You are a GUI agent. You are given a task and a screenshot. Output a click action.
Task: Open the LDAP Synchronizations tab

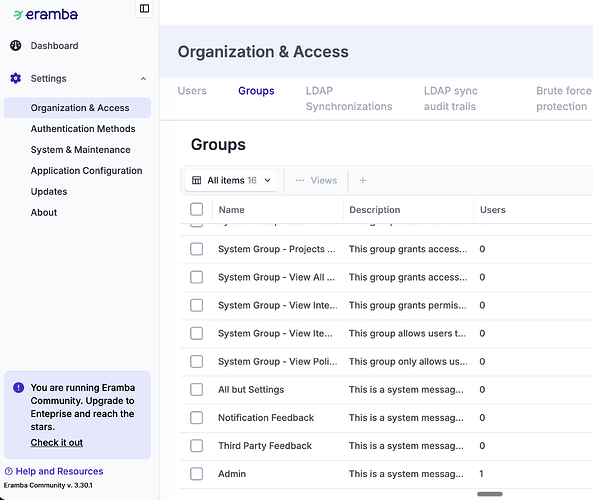pyautogui.click(x=349, y=99)
